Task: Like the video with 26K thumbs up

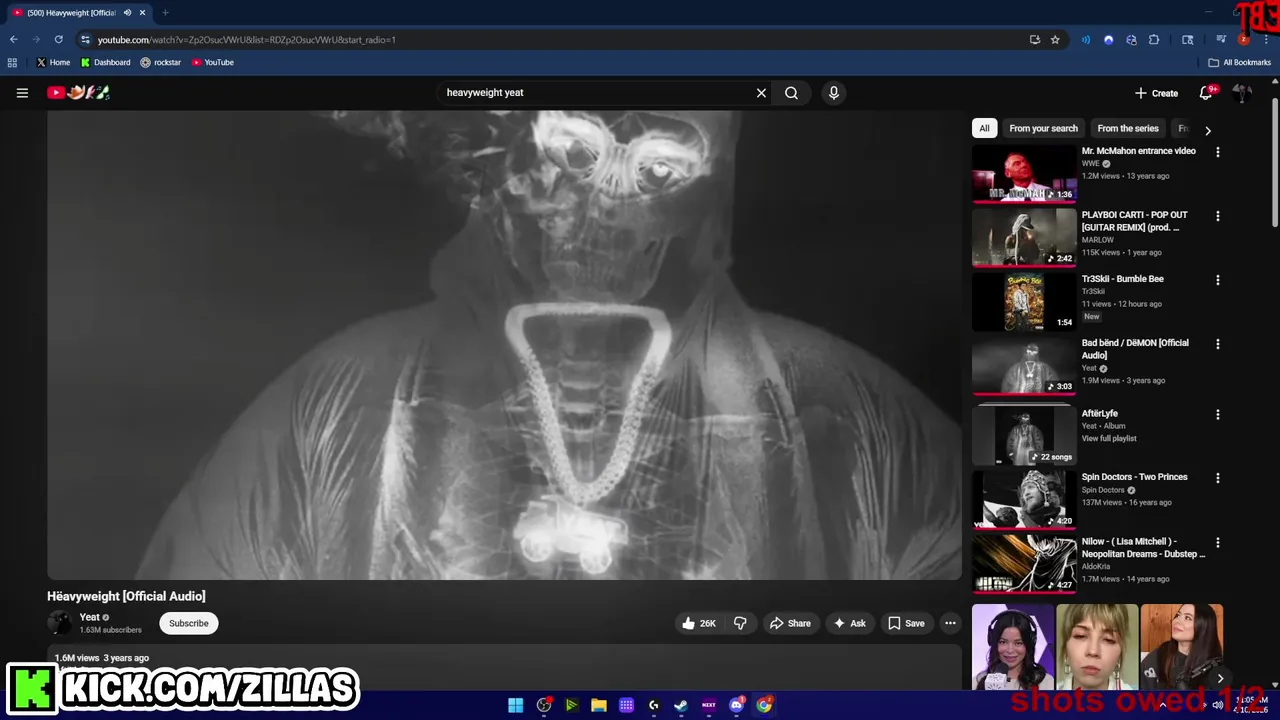Action: (x=699, y=623)
